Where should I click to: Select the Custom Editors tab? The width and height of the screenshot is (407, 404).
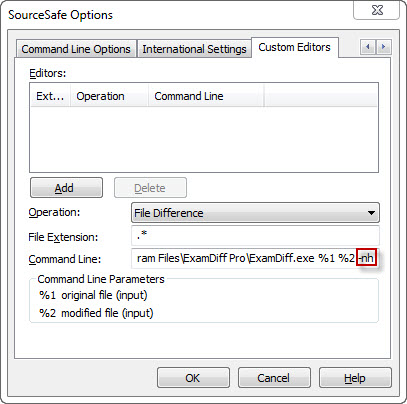click(295, 47)
